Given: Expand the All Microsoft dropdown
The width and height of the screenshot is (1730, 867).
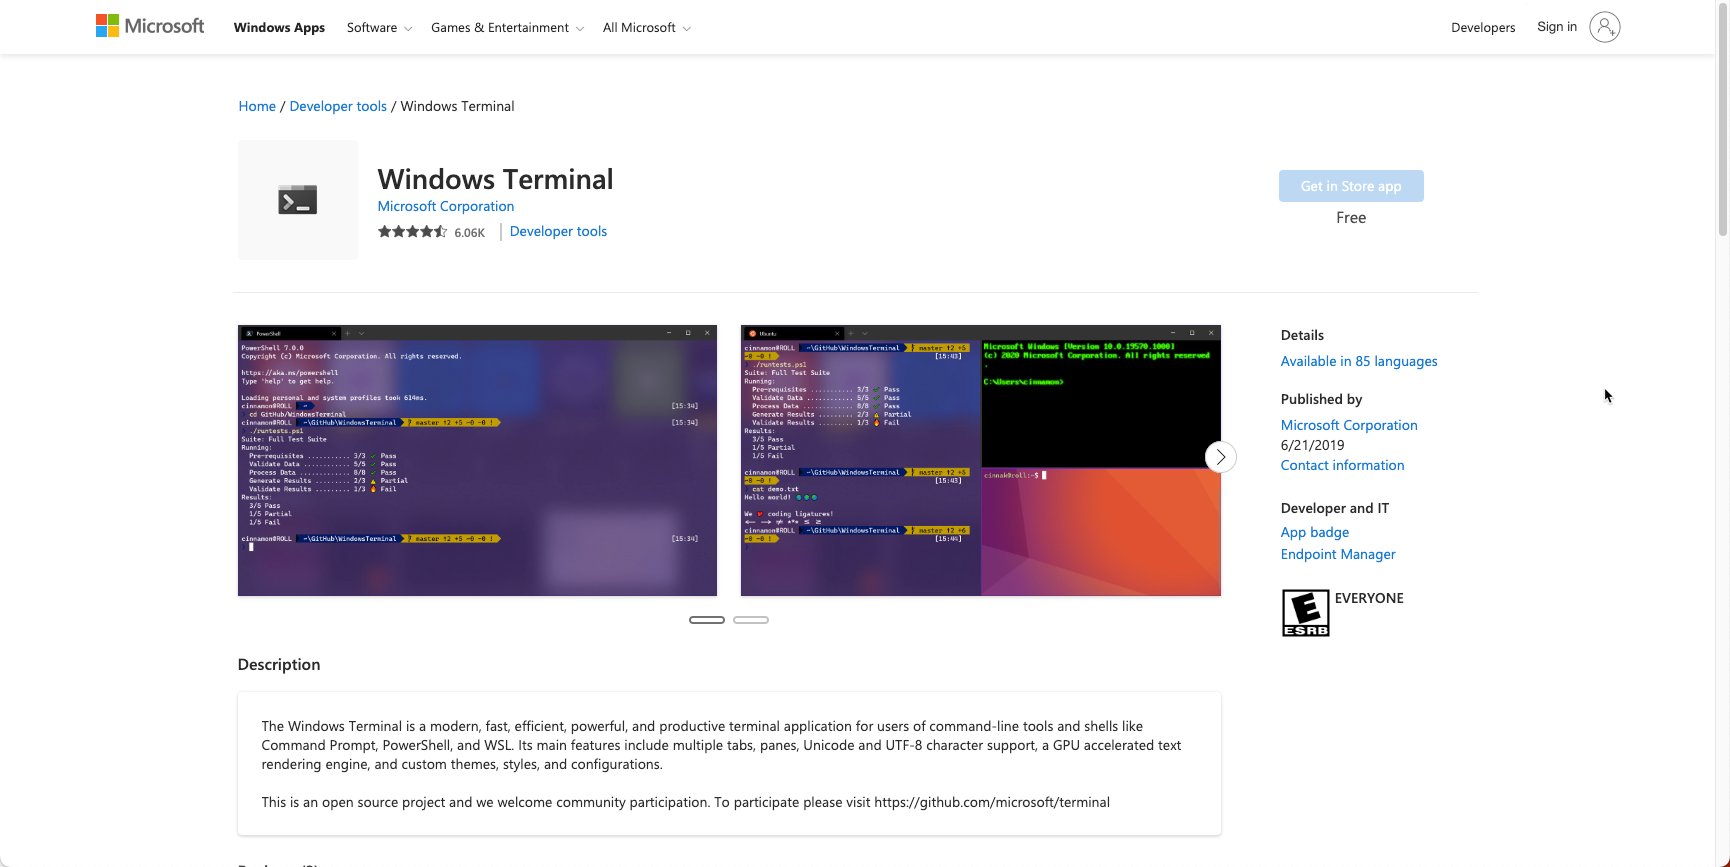Looking at the screenshot, I should pos(646,28).
